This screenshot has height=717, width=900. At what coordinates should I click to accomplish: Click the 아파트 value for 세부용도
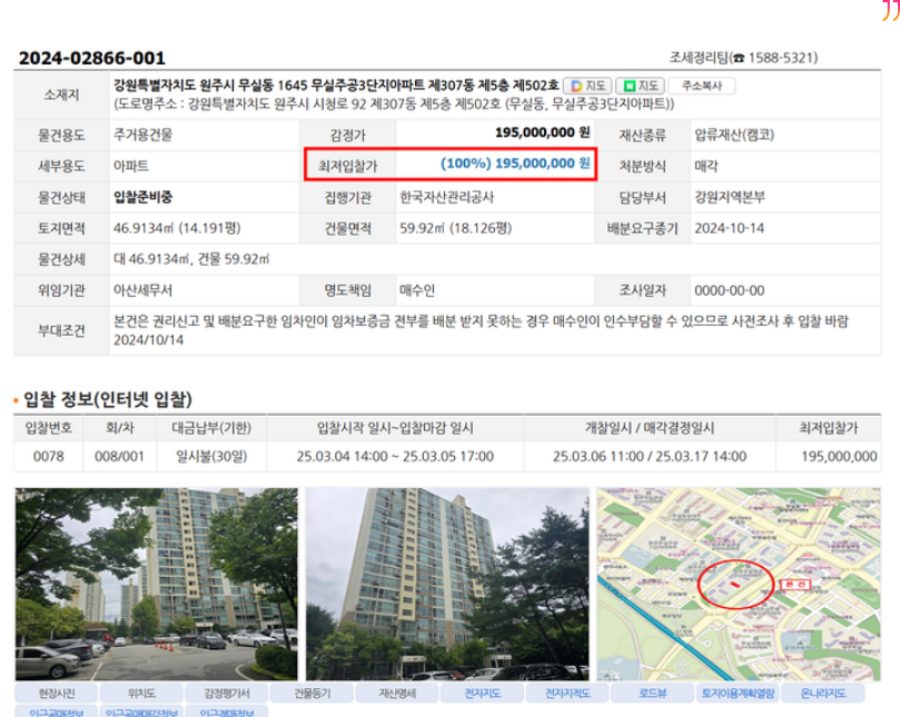[x=131, y=166]
